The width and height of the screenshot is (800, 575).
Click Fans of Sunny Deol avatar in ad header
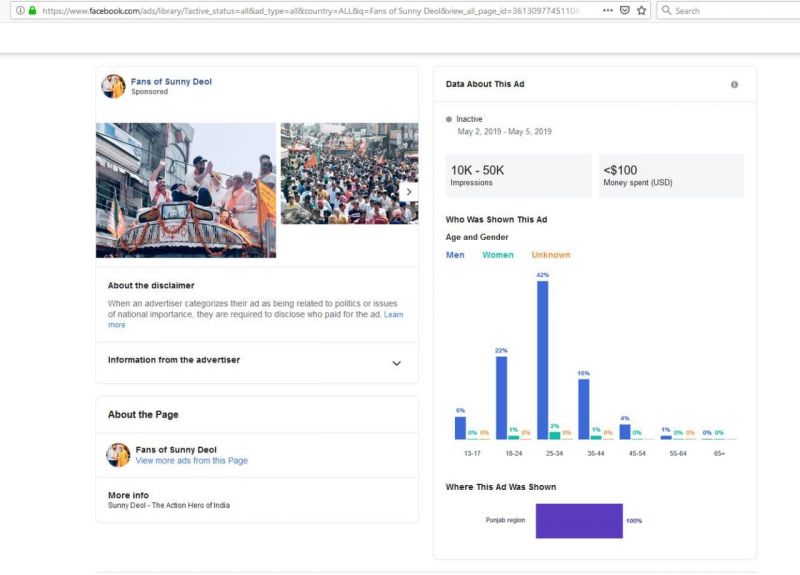114,86
